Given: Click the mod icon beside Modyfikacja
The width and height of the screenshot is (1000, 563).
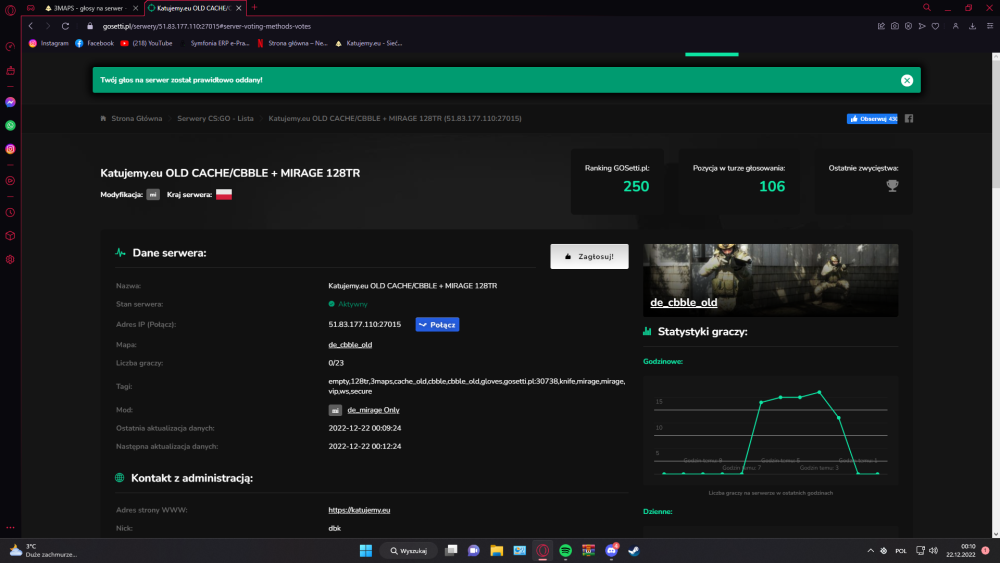Looking at the screenshot, I should 153,194.
